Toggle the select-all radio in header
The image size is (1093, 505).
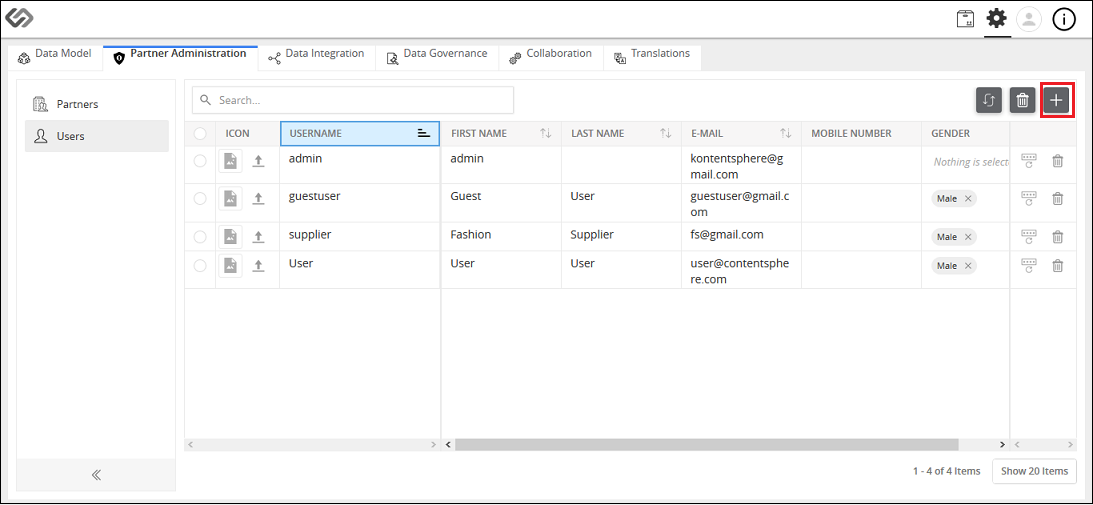click(x=200, y=133)
